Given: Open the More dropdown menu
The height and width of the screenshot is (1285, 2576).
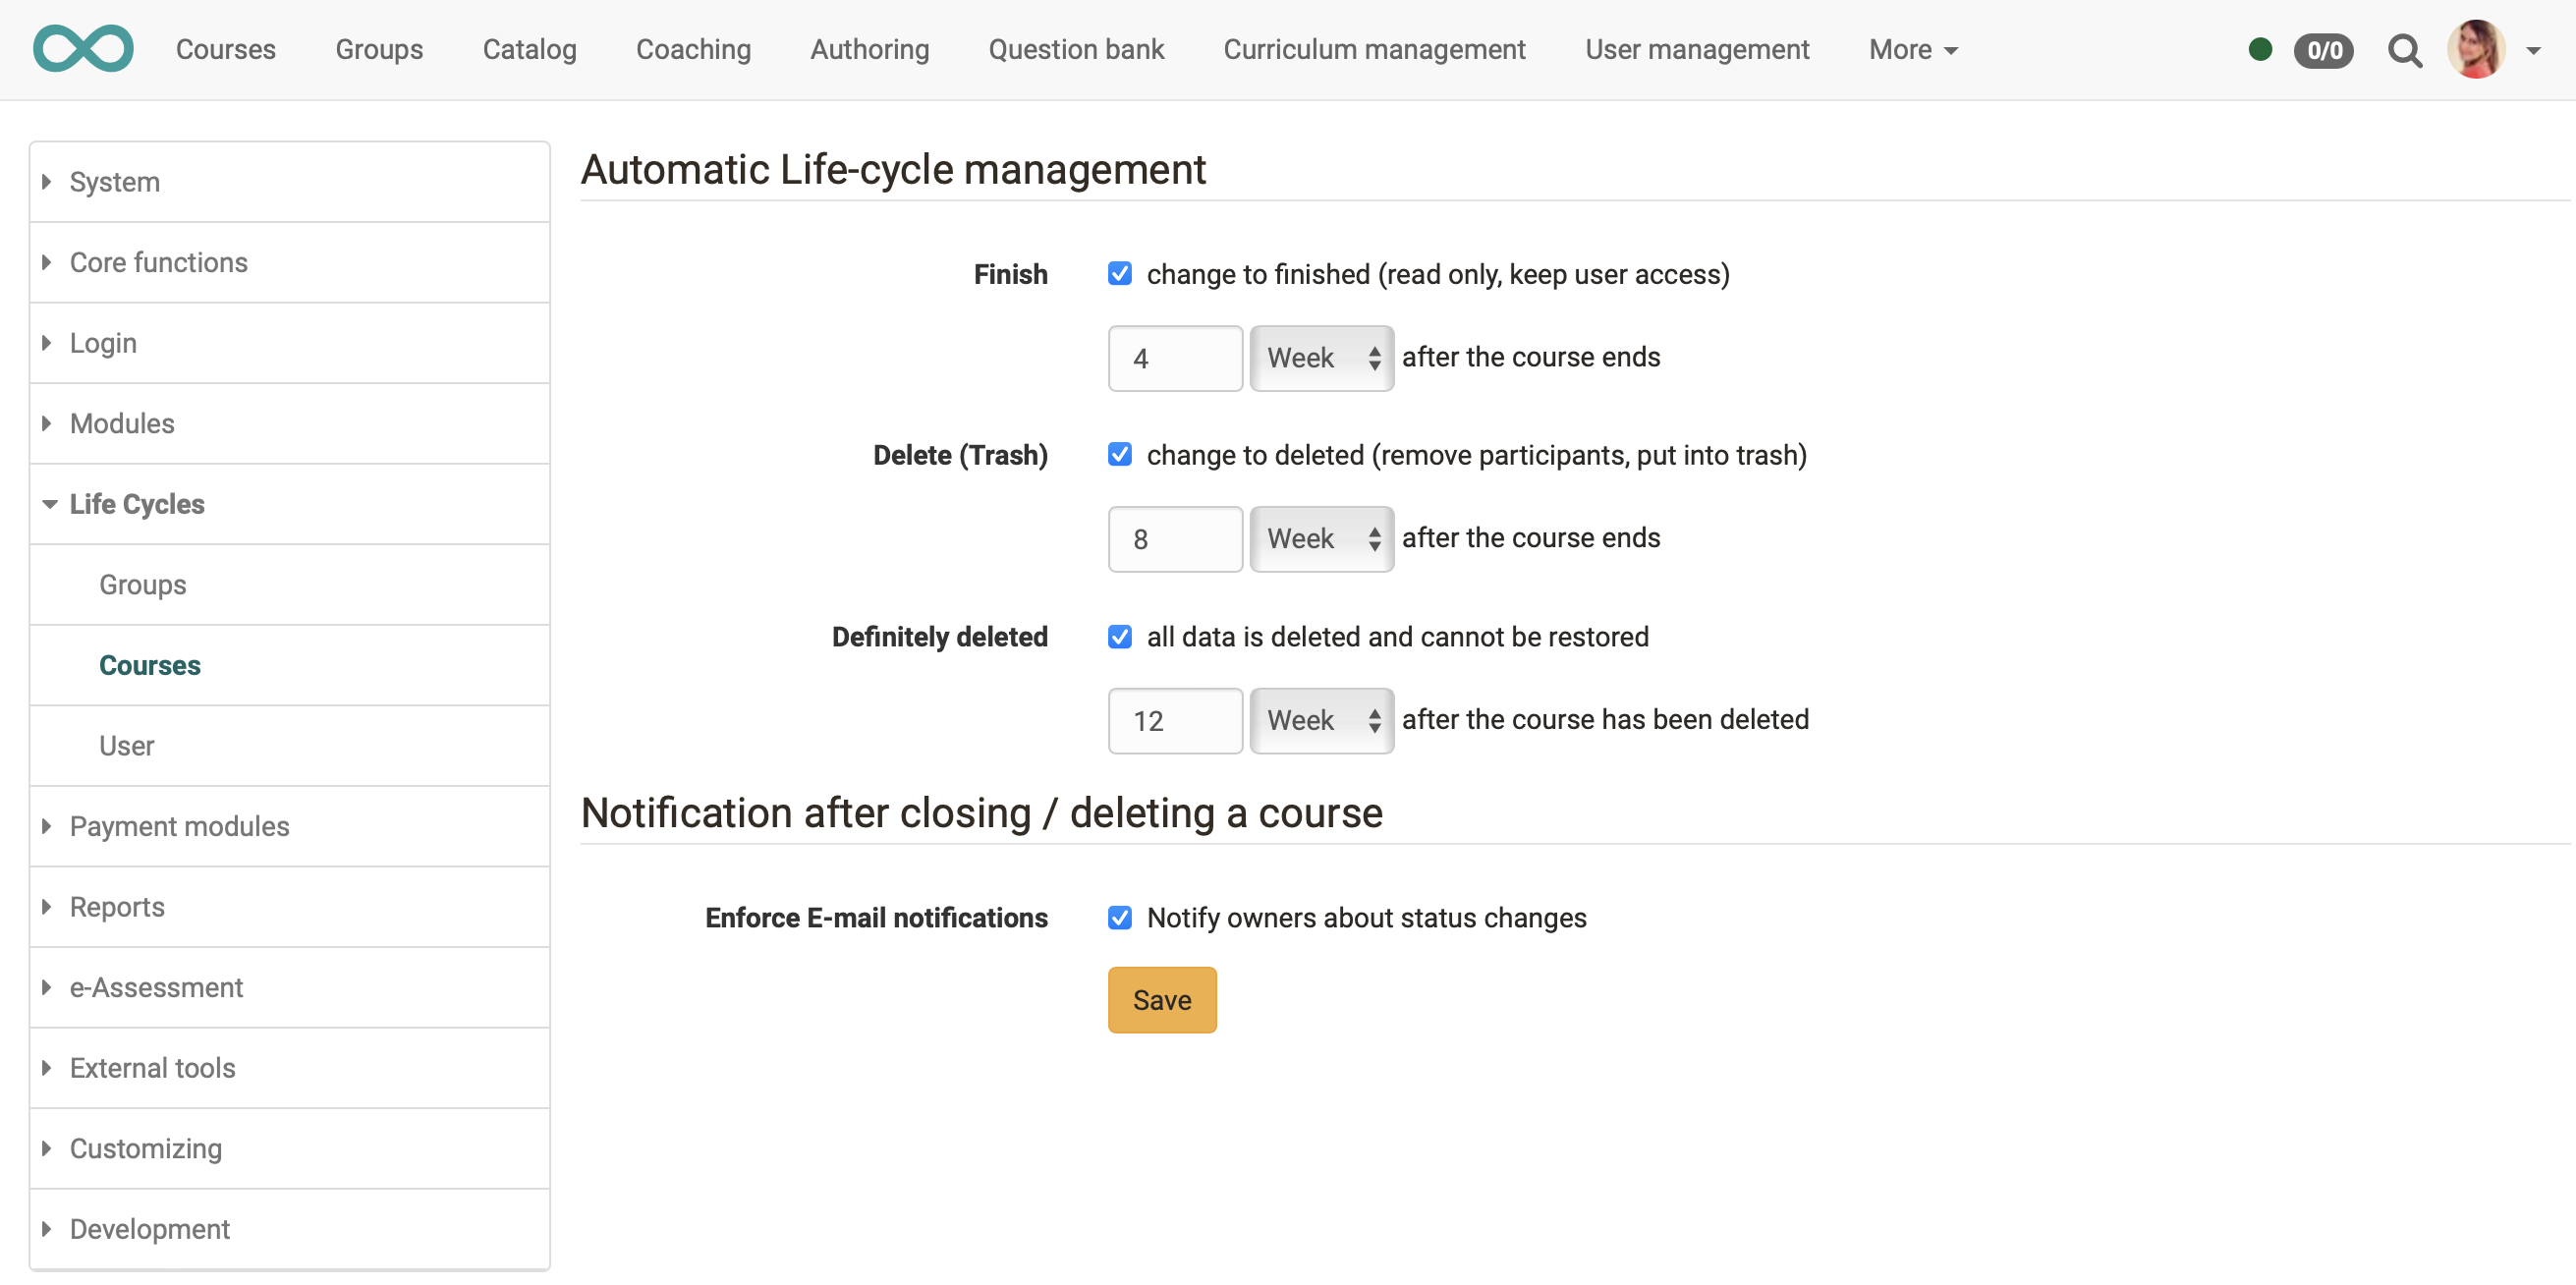Looking at the screenshot, I should point(1913,49).
